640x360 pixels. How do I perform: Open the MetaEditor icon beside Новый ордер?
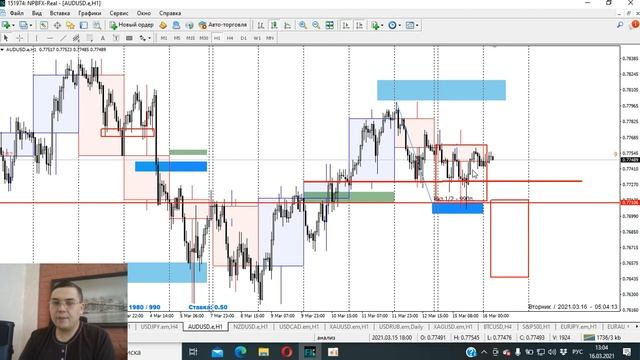point(163,25)
